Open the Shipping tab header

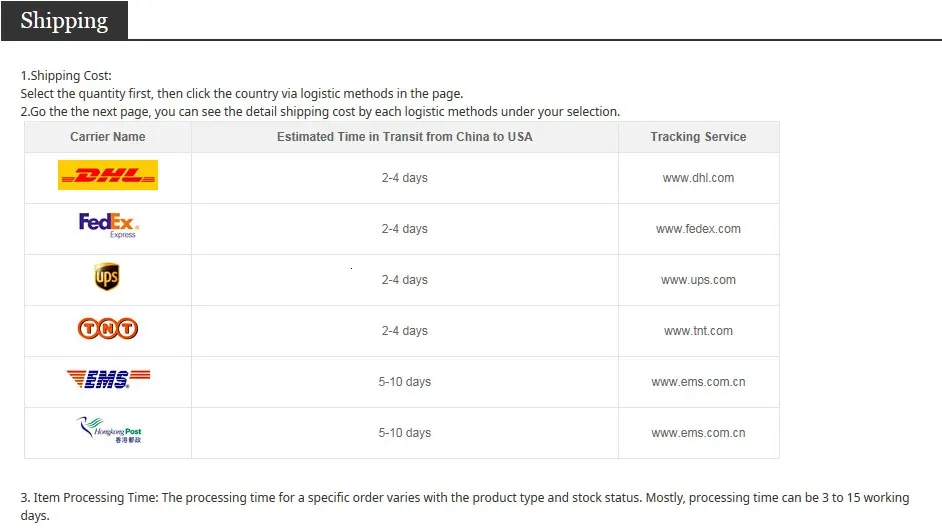(x=64, y=20)
